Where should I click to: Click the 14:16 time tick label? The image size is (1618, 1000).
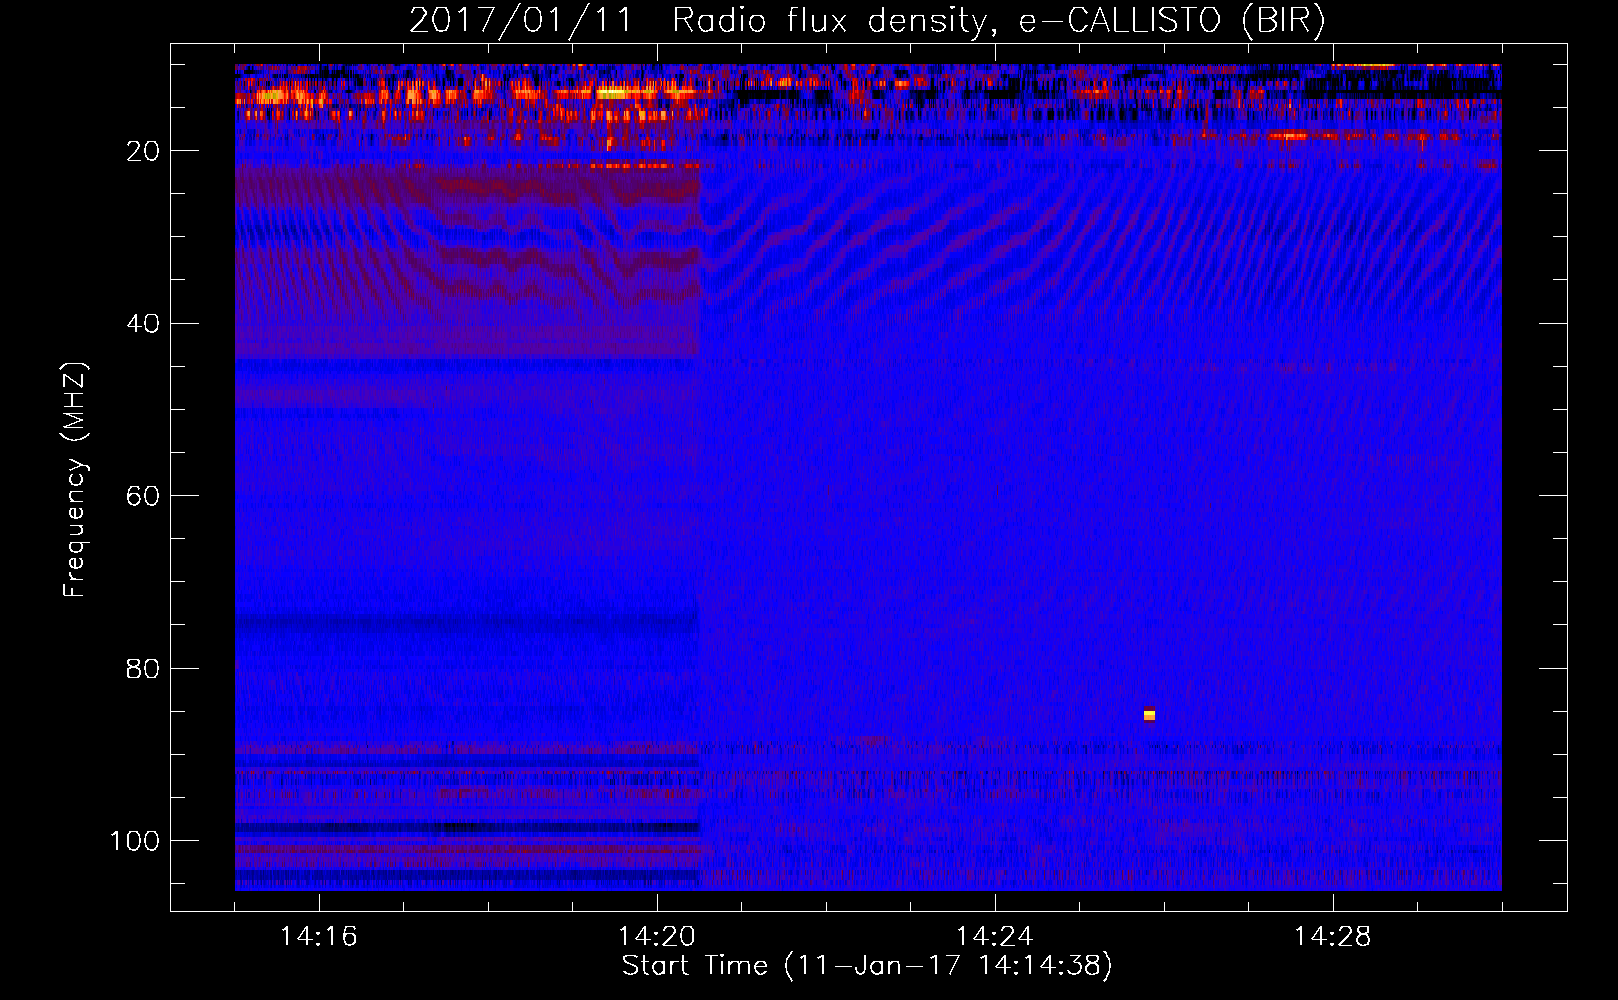coord(319,937)
